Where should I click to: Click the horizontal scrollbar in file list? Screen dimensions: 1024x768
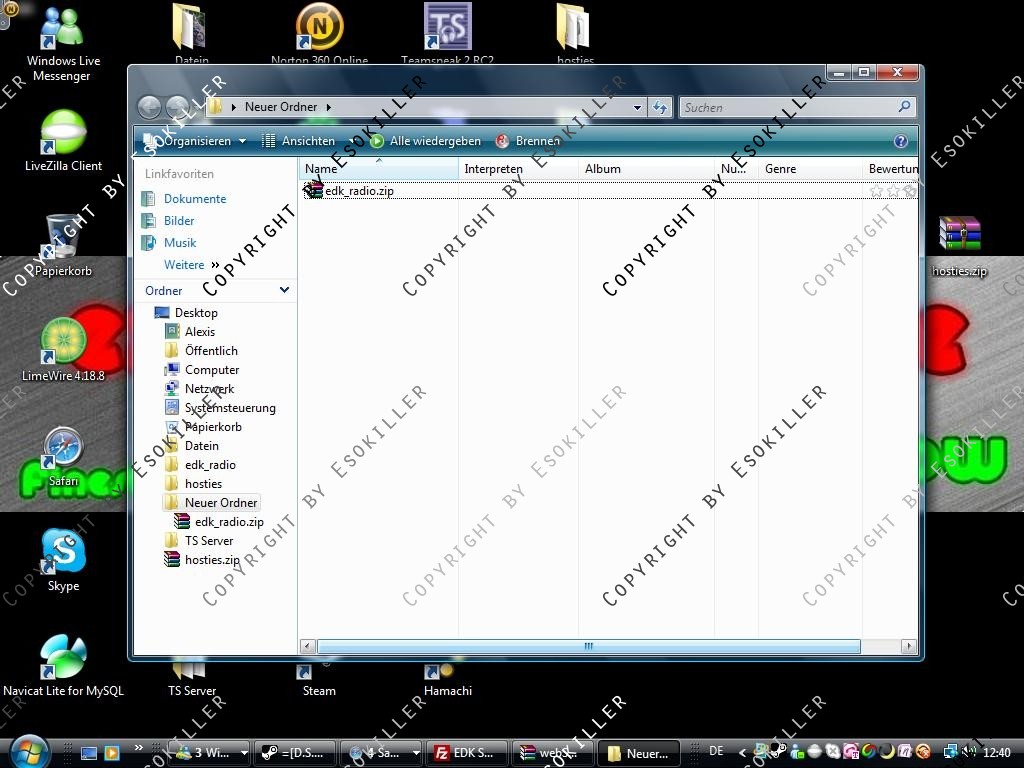pos(588,647)
